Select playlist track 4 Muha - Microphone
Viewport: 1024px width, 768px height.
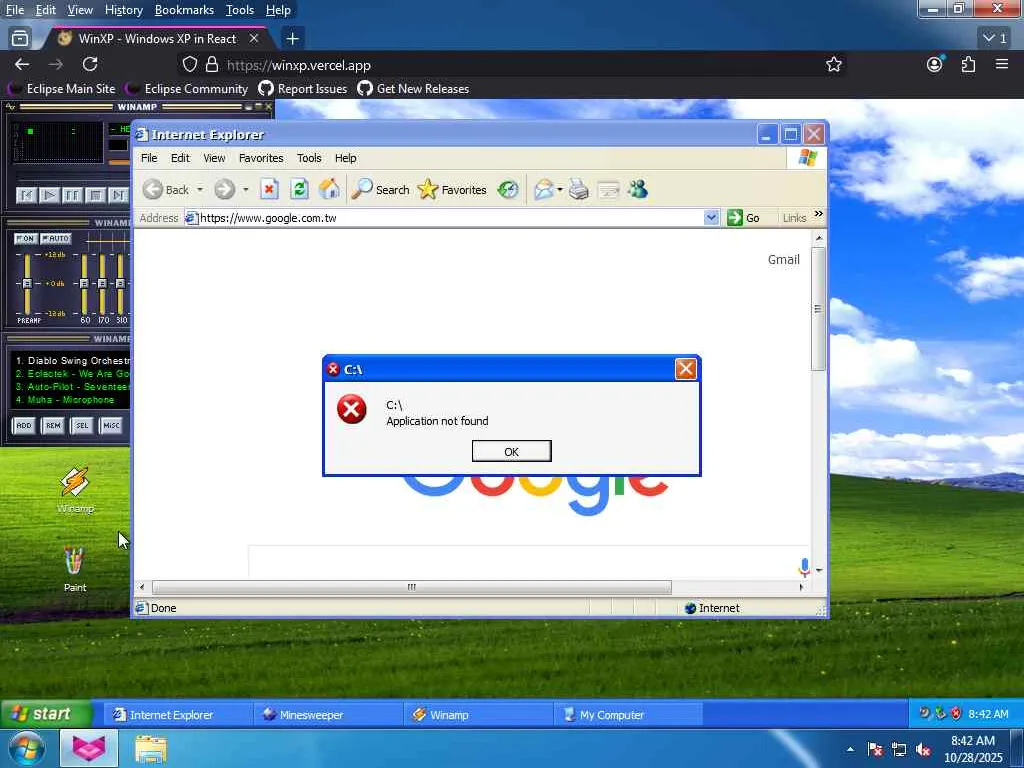pyautogui.click(x=65, y=400)
